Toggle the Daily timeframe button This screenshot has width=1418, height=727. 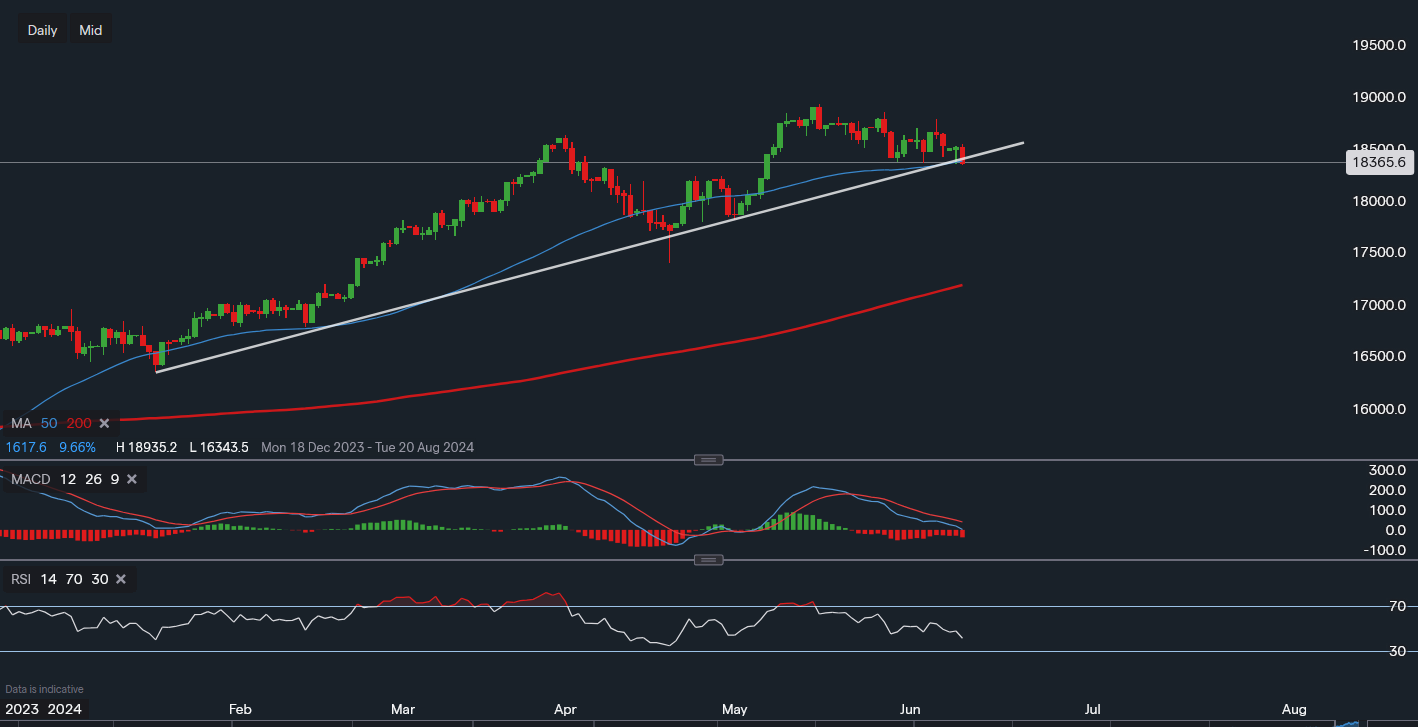[42, 29]
